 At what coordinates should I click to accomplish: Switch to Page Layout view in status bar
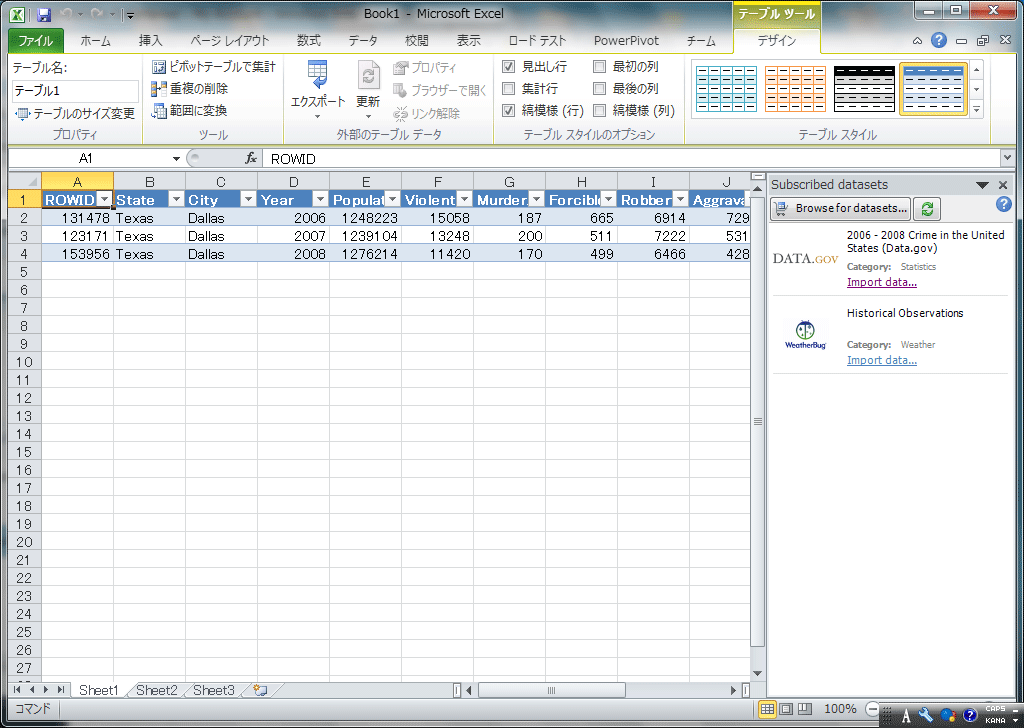pyautogui.click(x=786, y=709)
